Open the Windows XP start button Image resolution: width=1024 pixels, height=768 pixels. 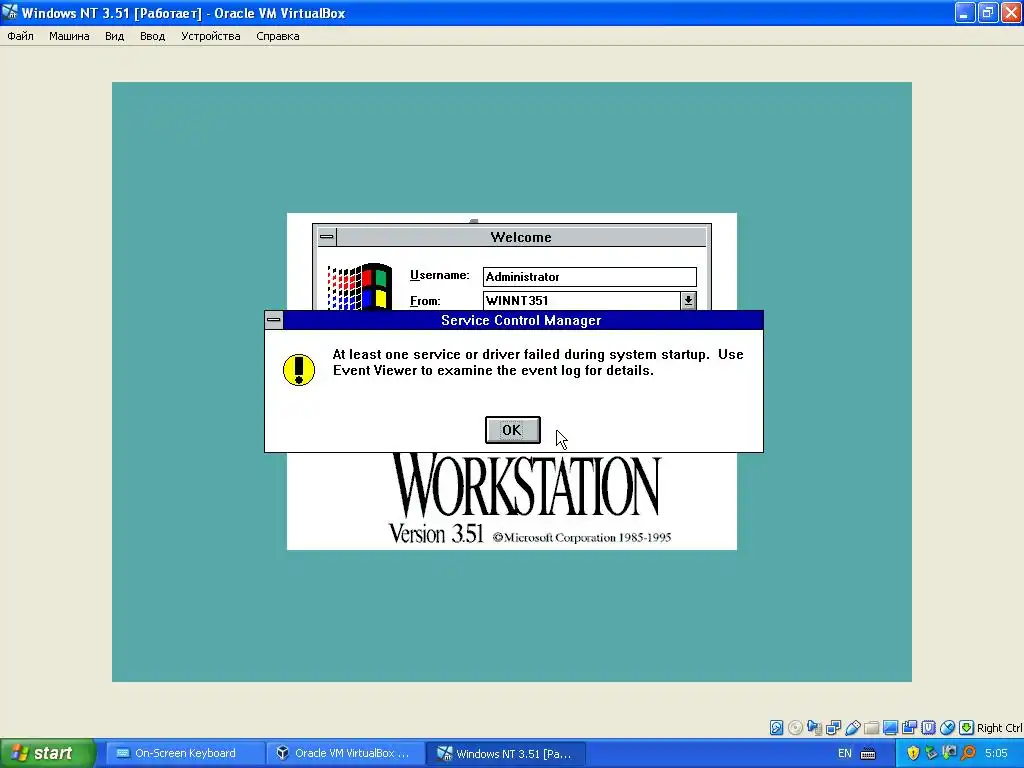pos(48,753)
